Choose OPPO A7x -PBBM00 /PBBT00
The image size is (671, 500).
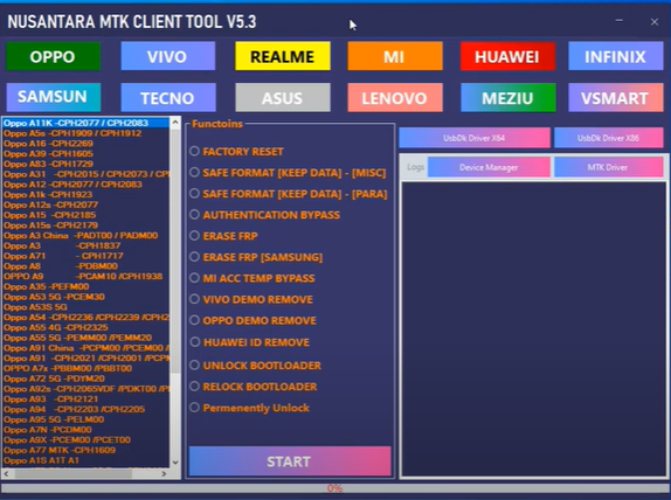pyautogui.click(x=86, y=369)
